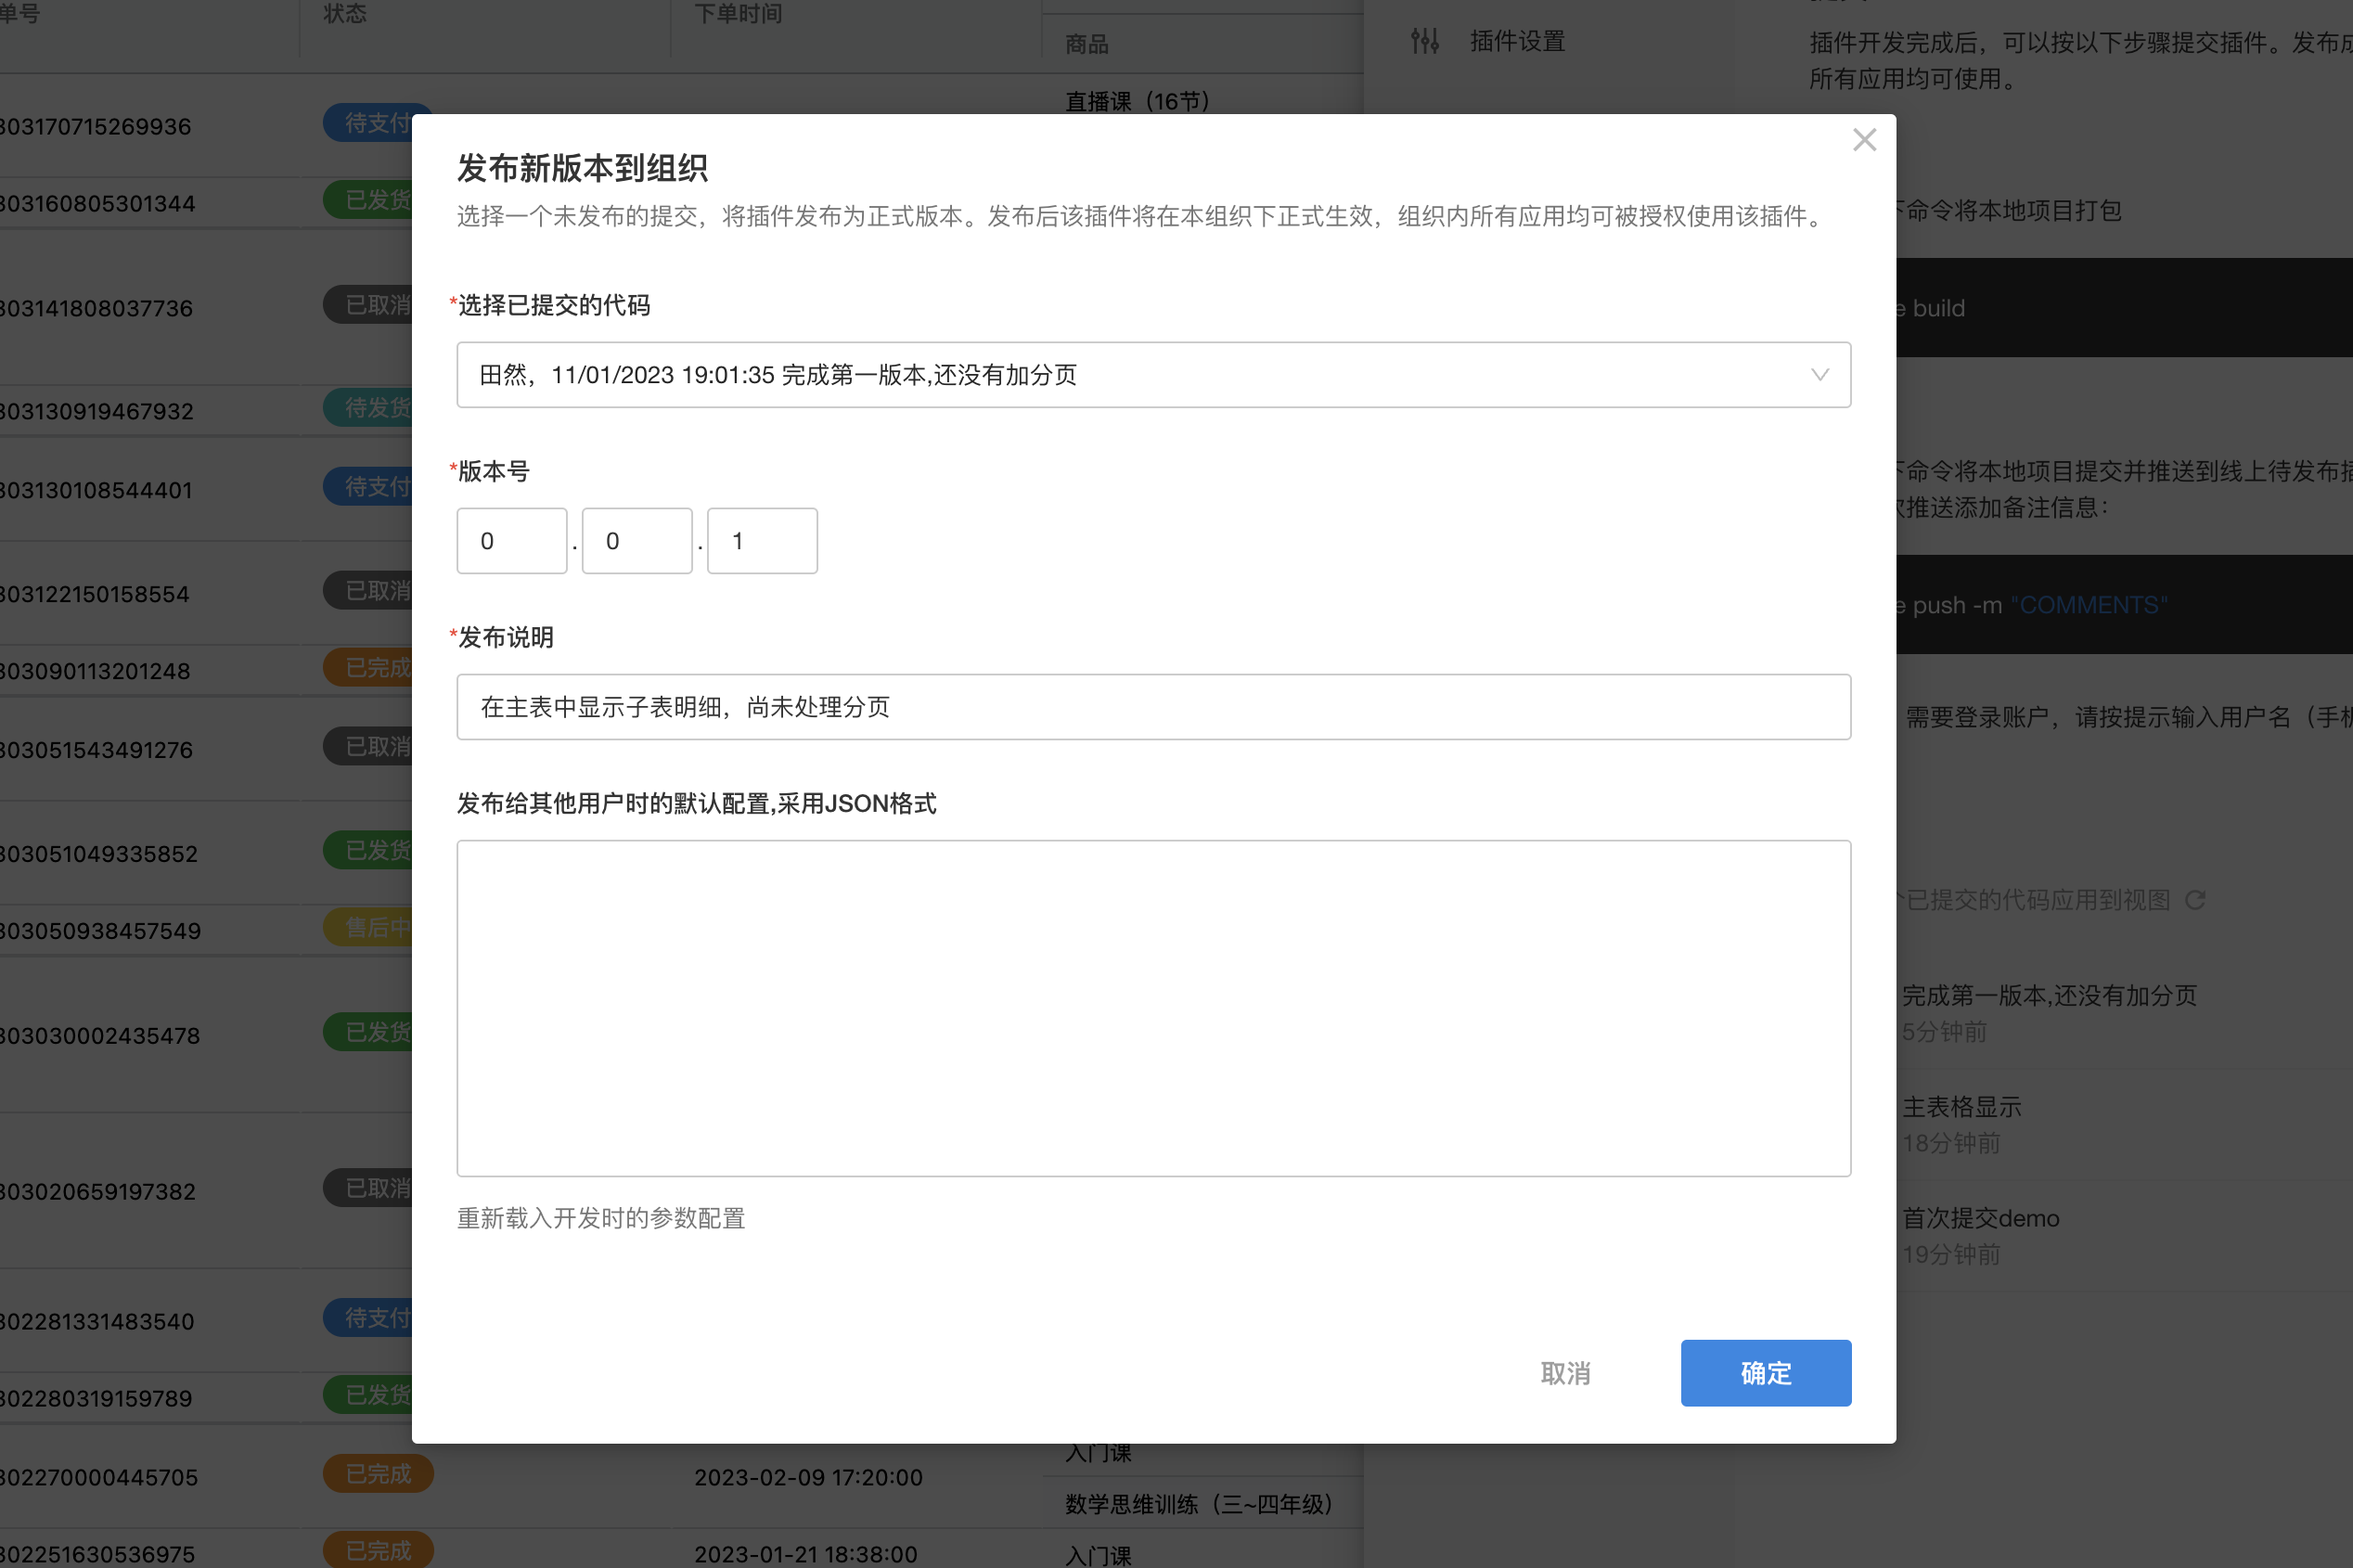The image size is (2353, 1568).
Task: Click order number 302270000445705
Action: tap(99, 1478)
